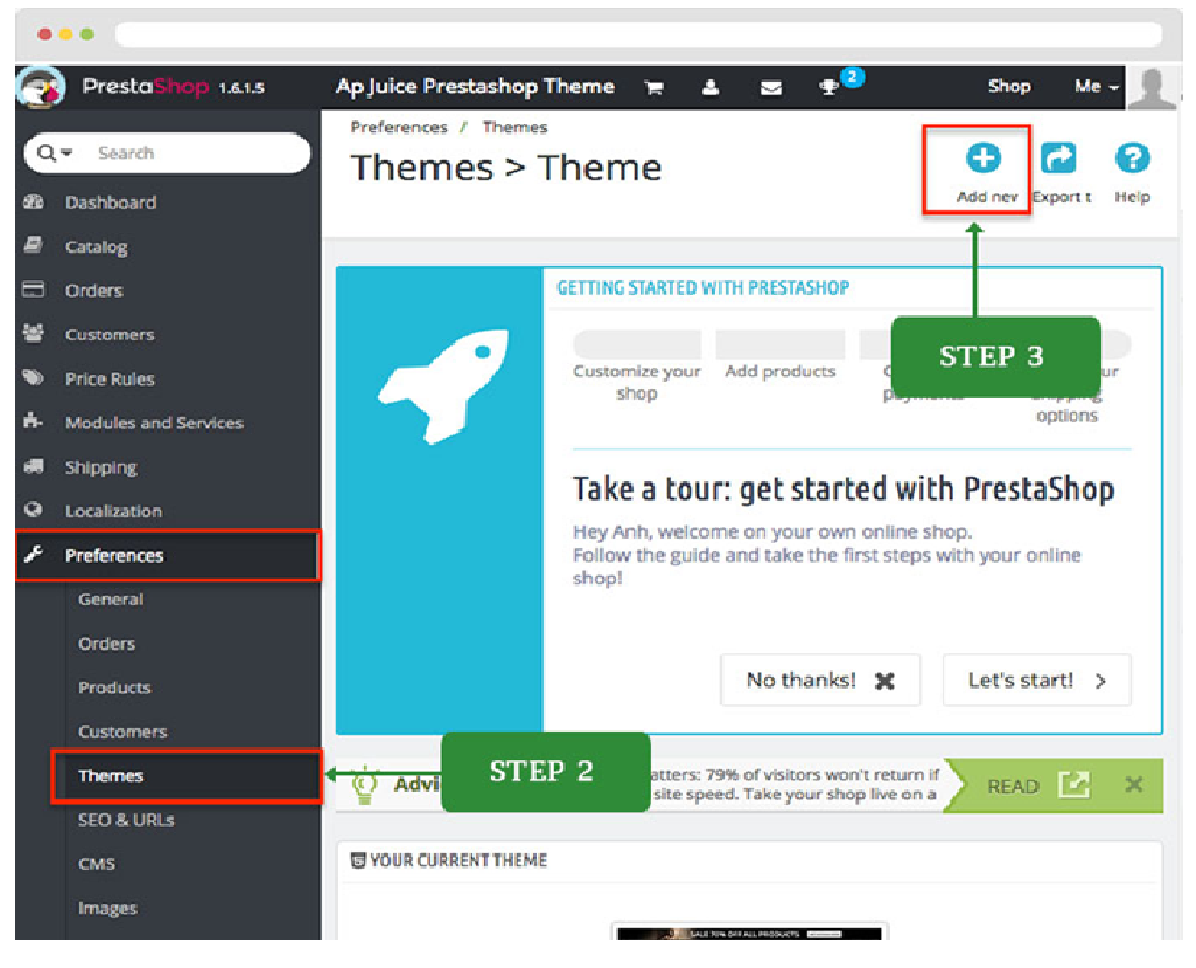Viewport: 1196px width, 968px height.
Task: Click the current theme preview thumbnail
Action: [749, 933]
